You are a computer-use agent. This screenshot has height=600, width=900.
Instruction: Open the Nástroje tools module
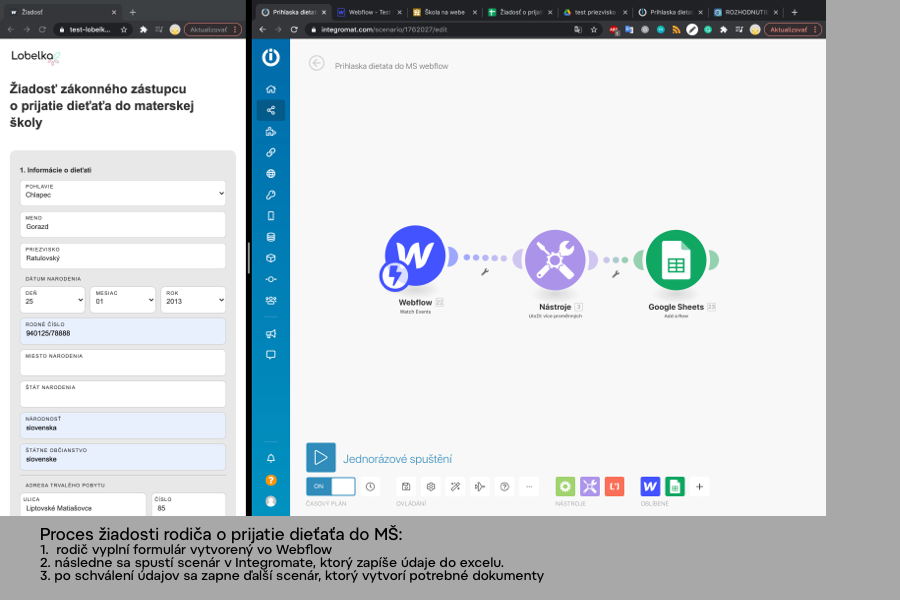click(x=554, y=260)
